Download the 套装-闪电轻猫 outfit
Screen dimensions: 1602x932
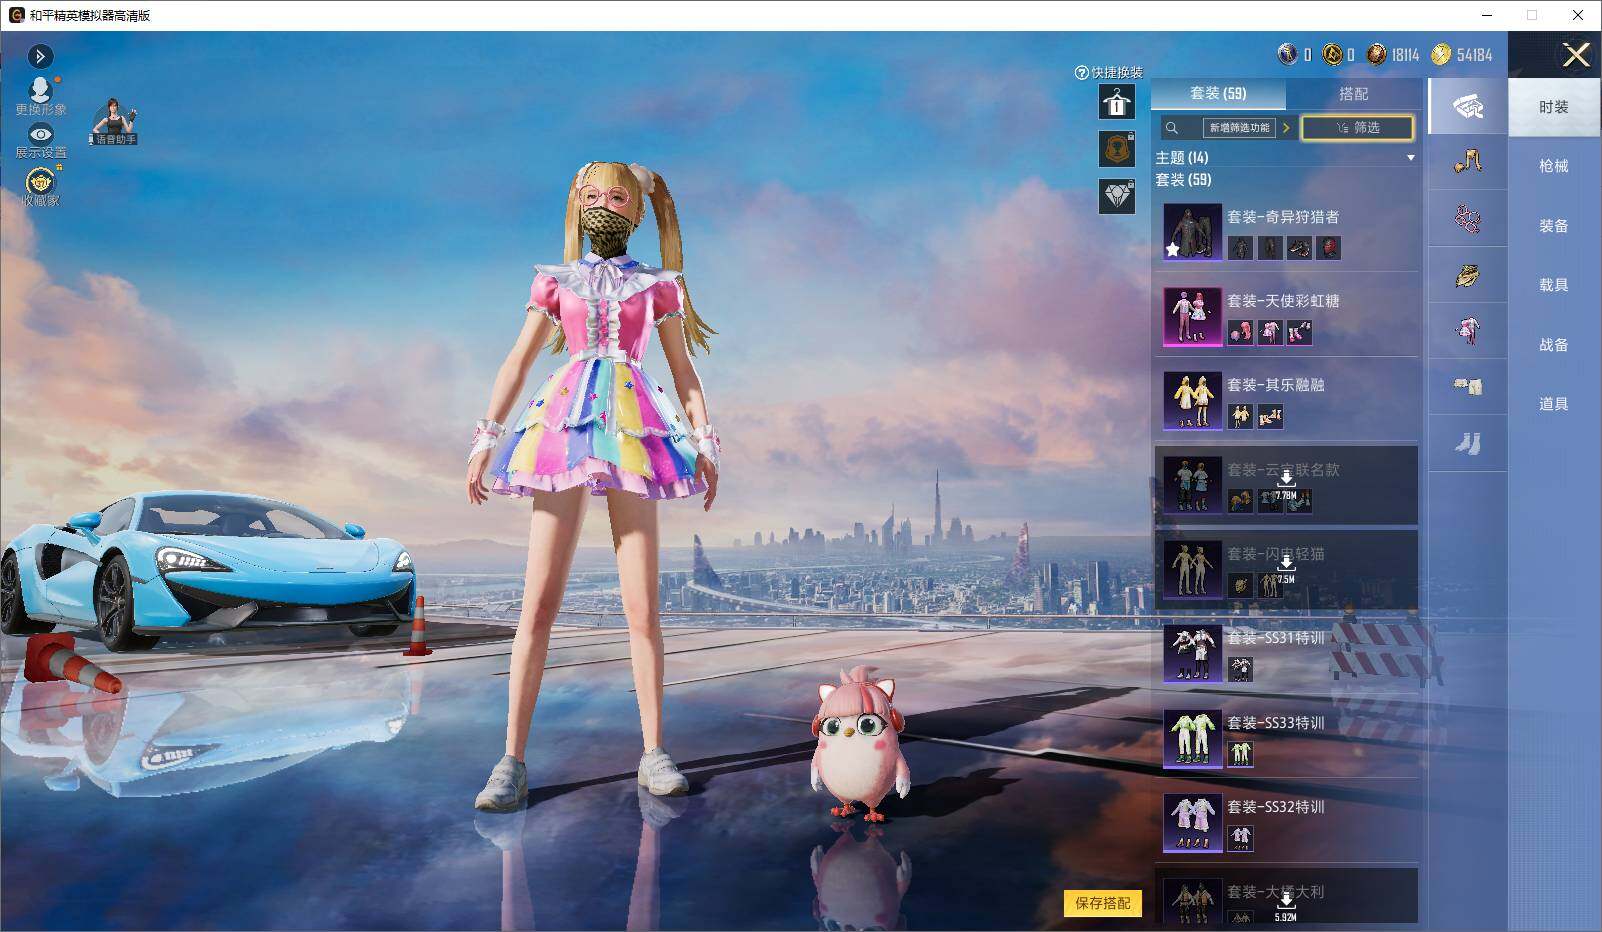coord(1286,569)
